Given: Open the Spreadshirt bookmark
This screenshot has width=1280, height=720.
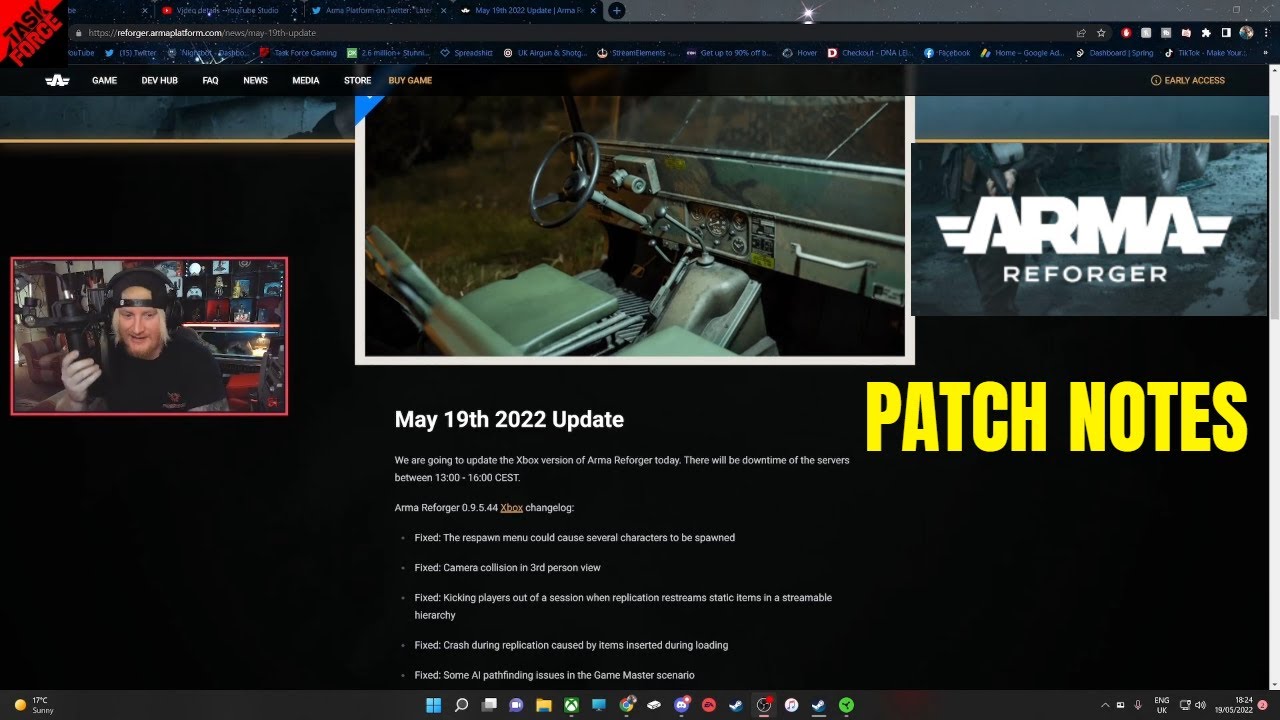Looking at the screenshot, I should click(467, 53).
